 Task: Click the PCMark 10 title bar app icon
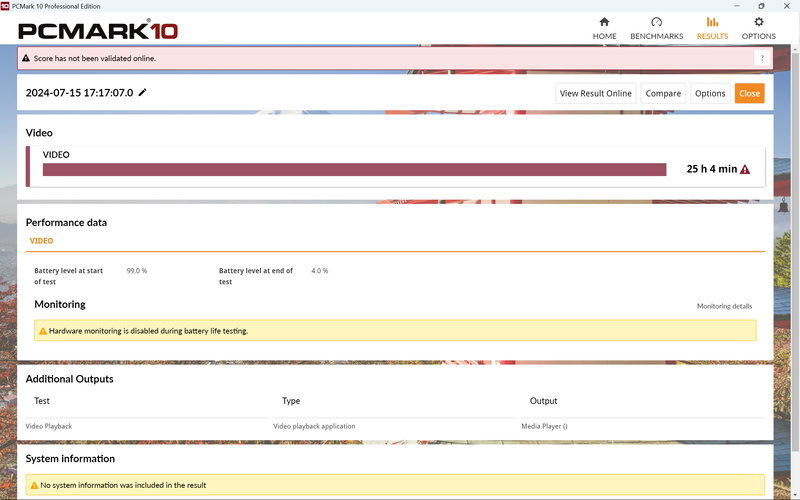(5, 6)
